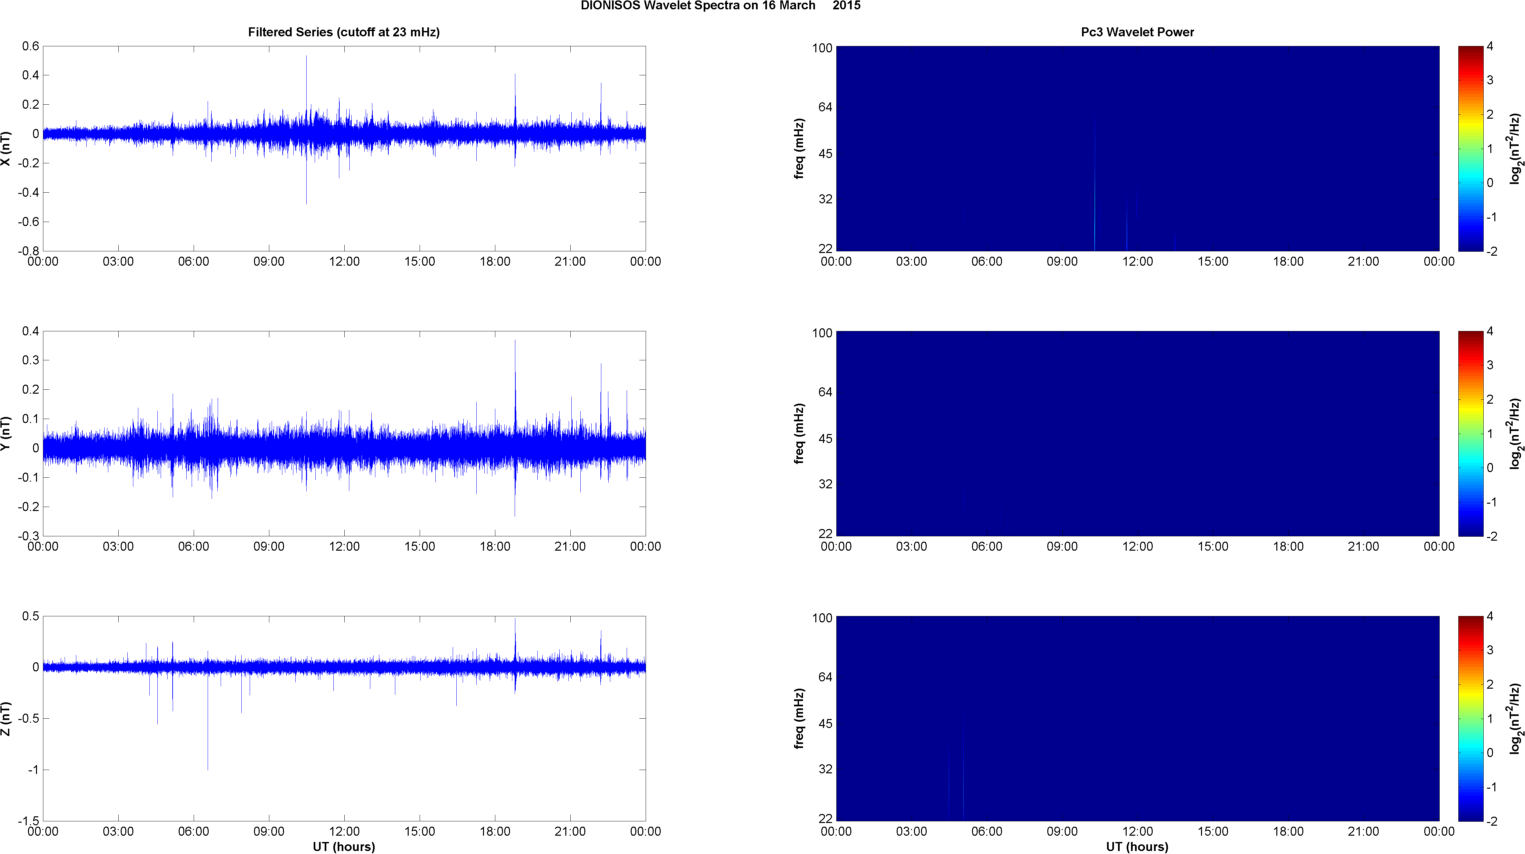The image size is (1525, 854).
Task: Click the colorbar beside the middle wavelet spectrogram
Action: tap(1470, 433)
